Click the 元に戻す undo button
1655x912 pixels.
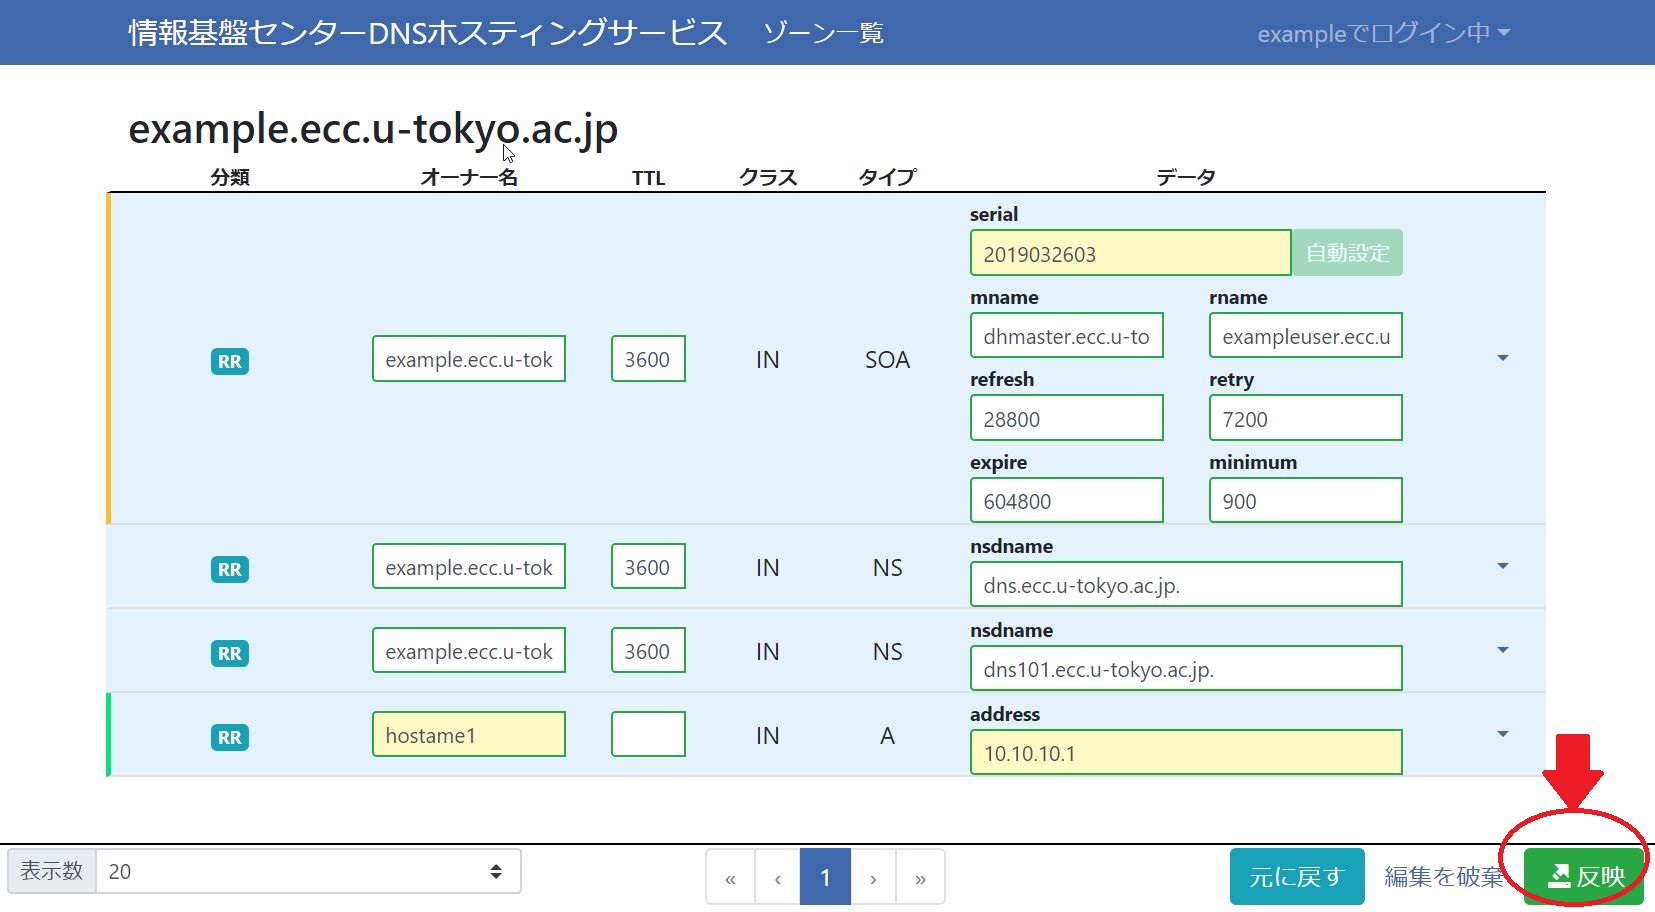(1297, 876)
